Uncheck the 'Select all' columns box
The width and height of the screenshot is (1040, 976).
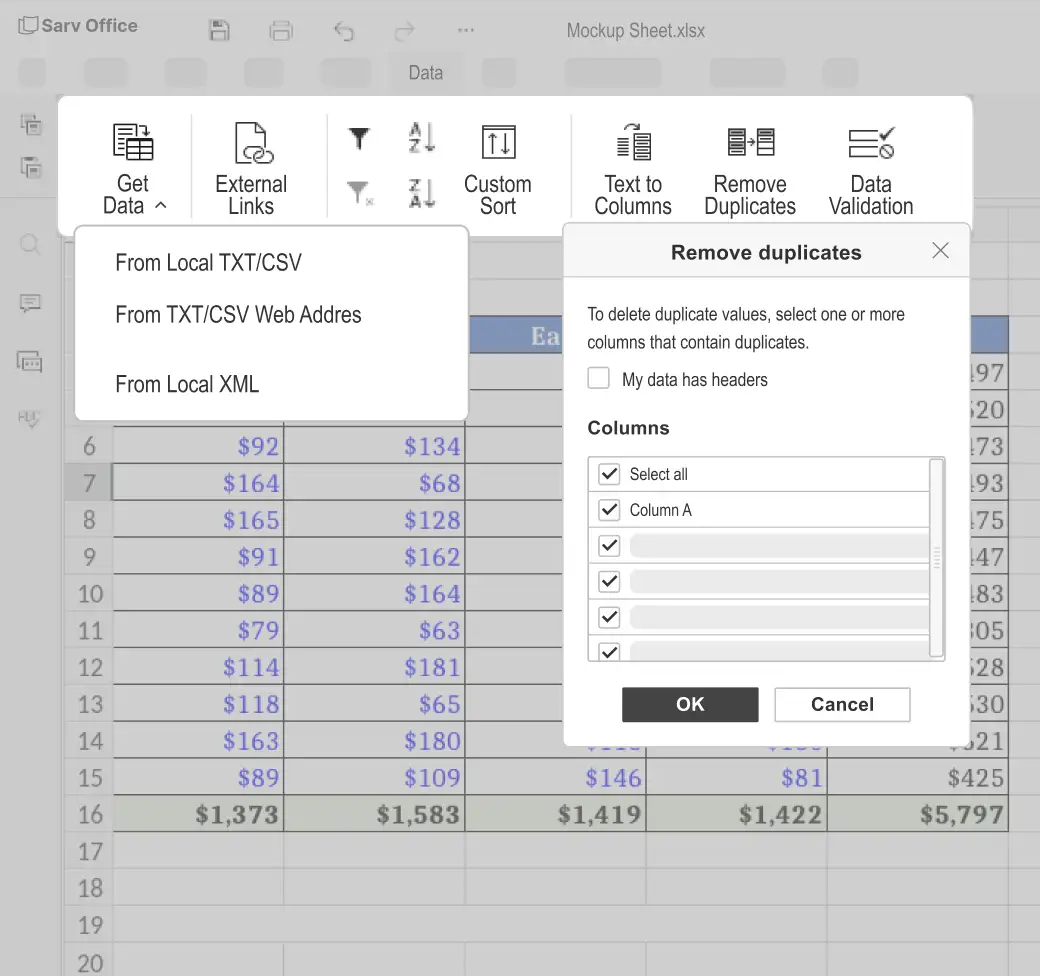coord(608,474)
